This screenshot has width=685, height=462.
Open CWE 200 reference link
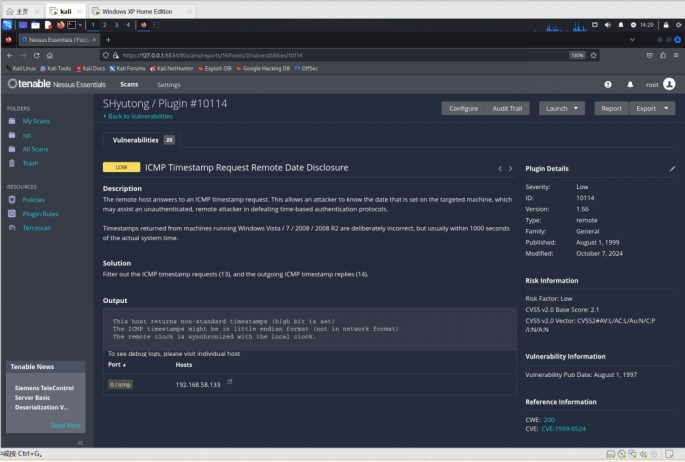click(x=549, y=420)
